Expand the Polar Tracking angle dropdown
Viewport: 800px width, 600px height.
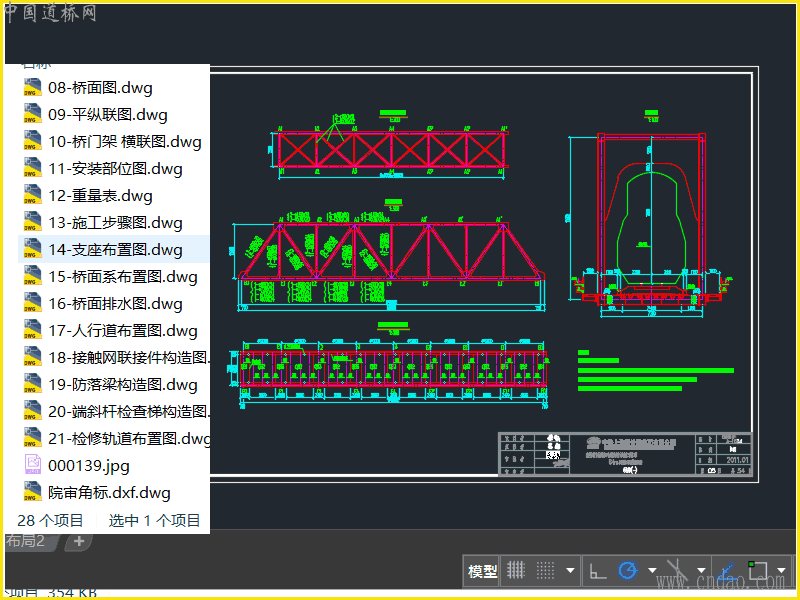pos(652,572)
